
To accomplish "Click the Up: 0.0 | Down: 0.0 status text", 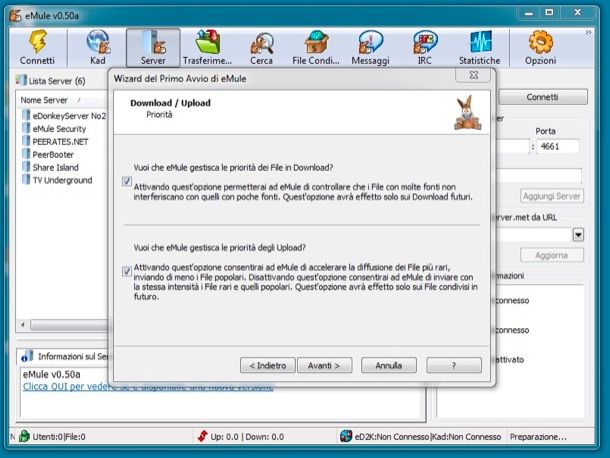I will click(x=247, y=437).
